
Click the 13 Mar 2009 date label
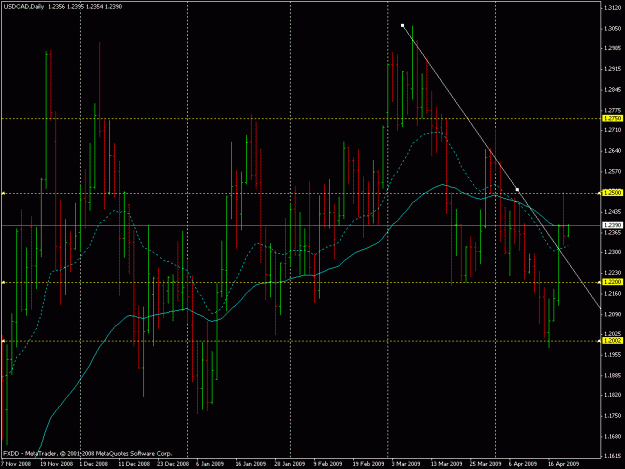pyautogui.click(x=446, y=464)
